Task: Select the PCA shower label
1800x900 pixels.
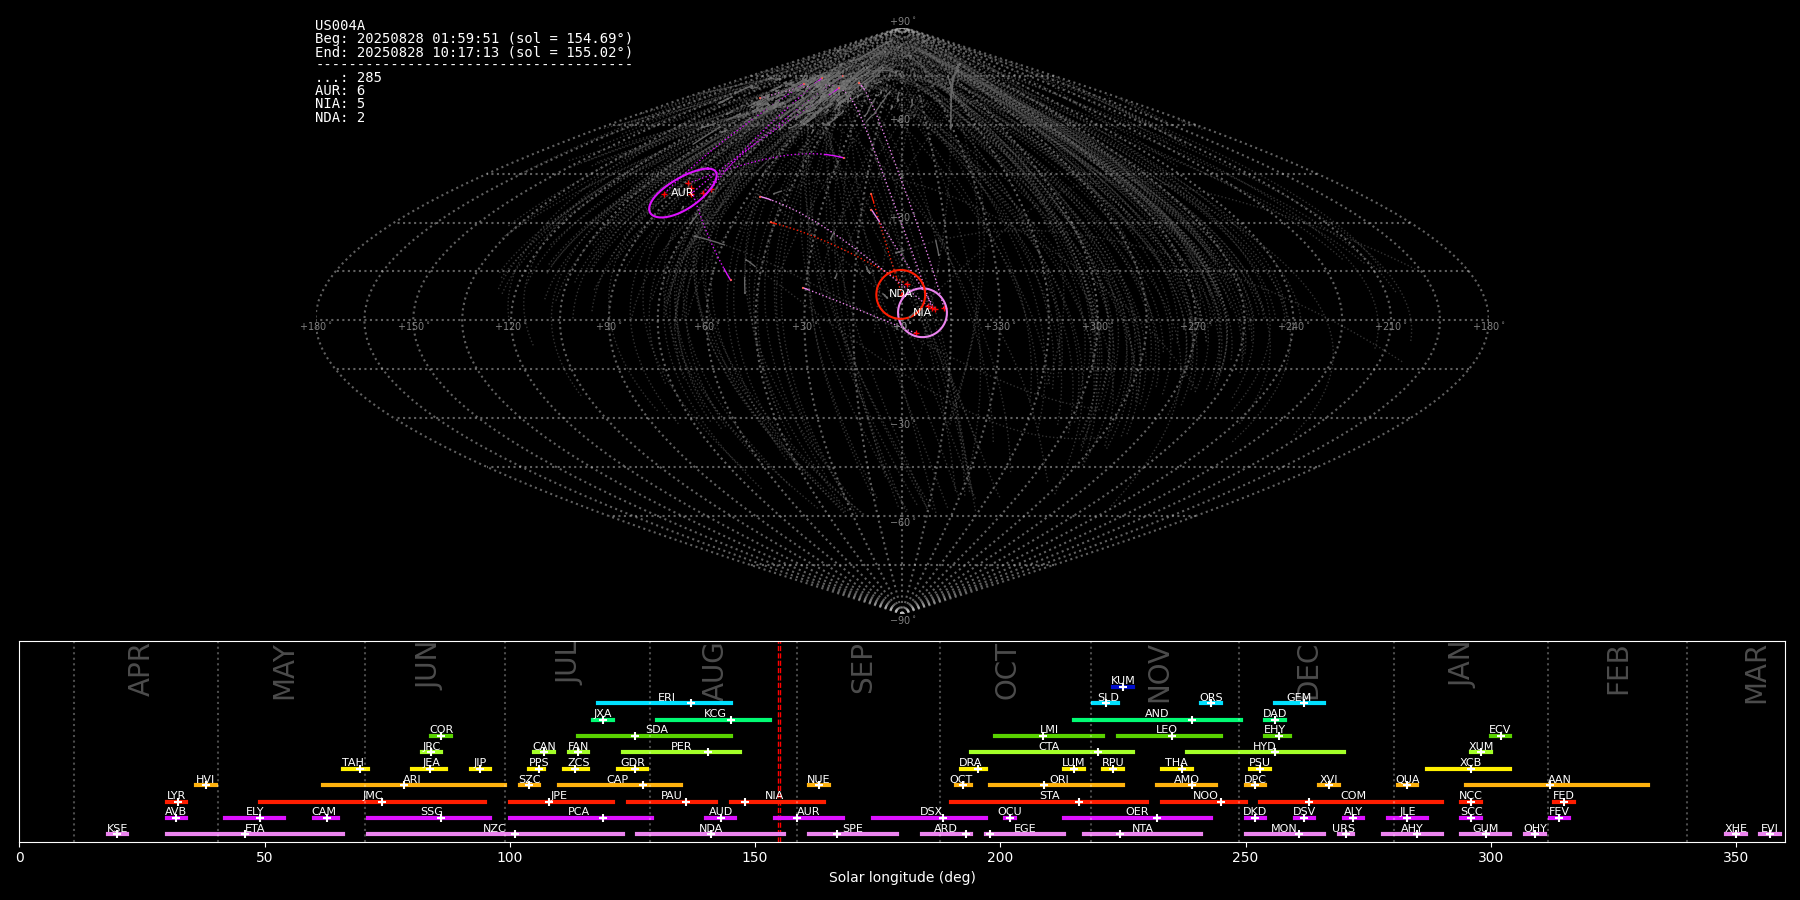Action: (579, 812)
